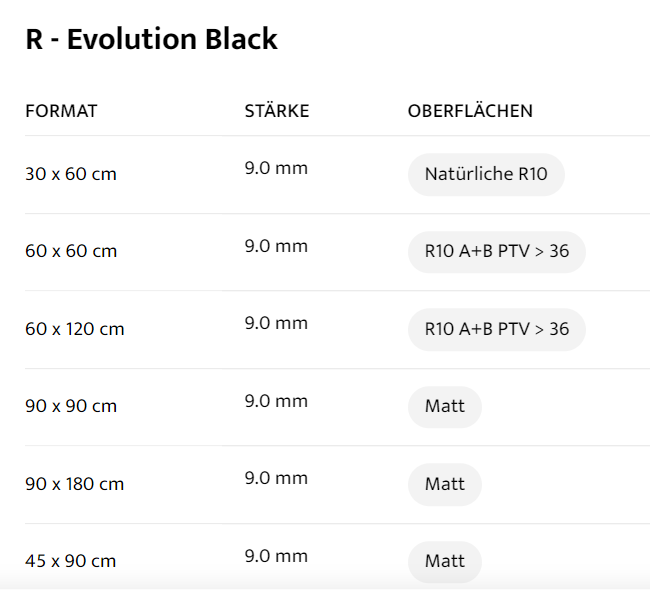Click the 60 x 120 cm format
The image size is (650, 602).
point(75,329)
